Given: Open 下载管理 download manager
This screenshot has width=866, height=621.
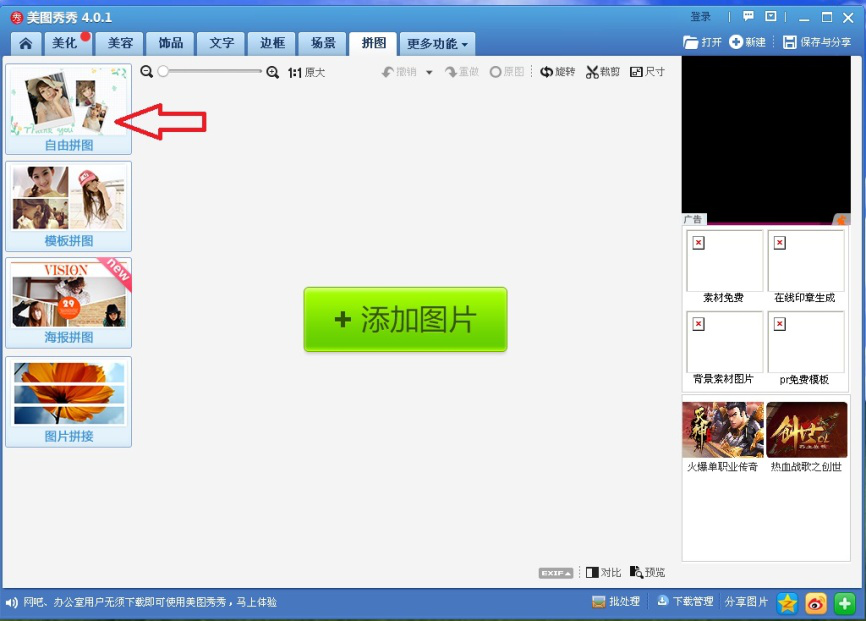Looking at the screenshot, I should 685,602.
